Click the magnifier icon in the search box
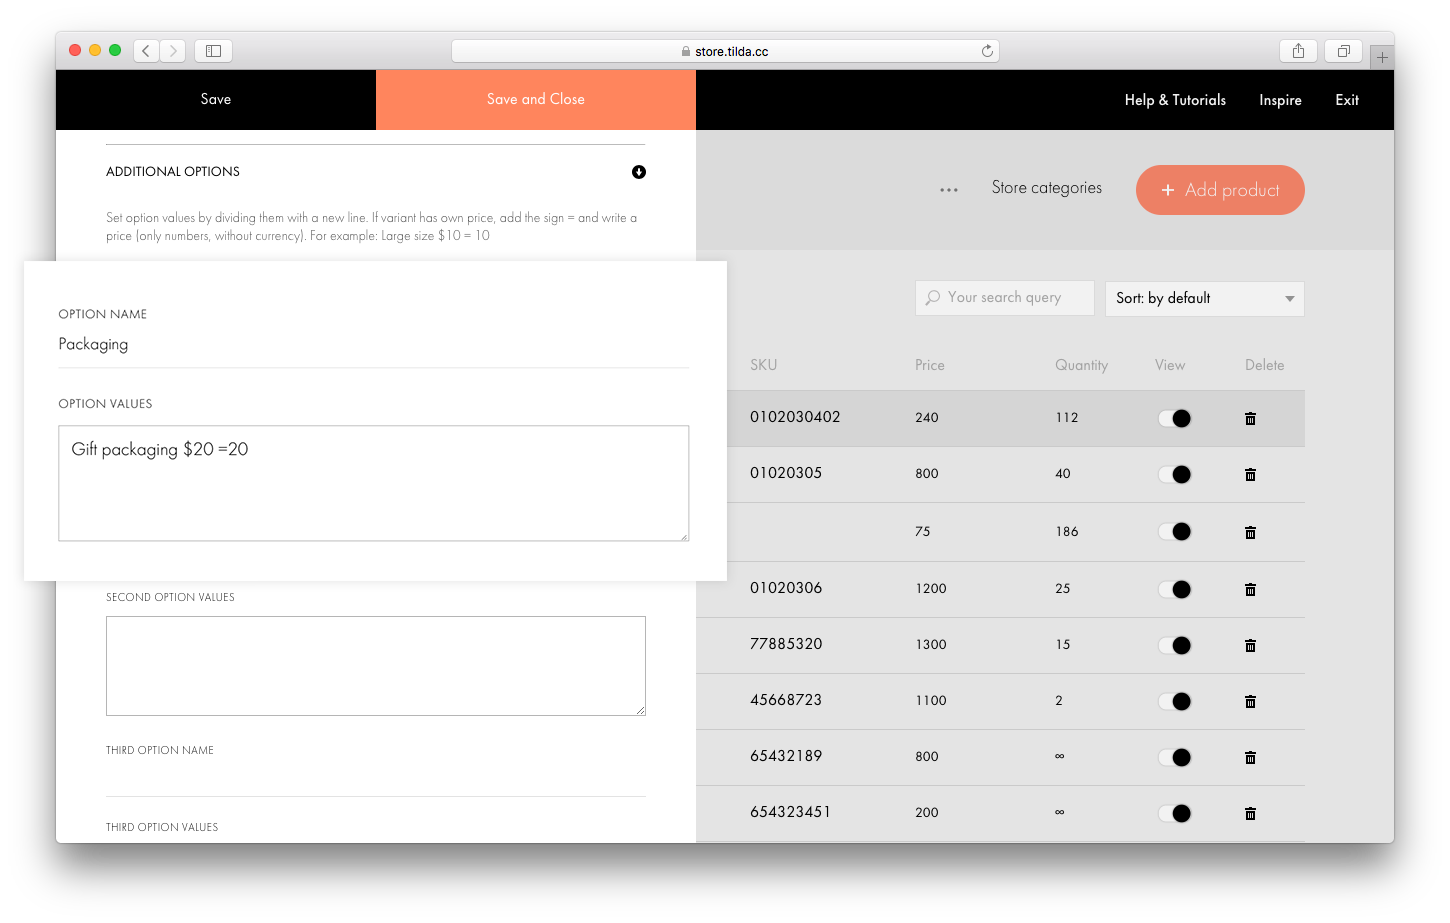 933,298
